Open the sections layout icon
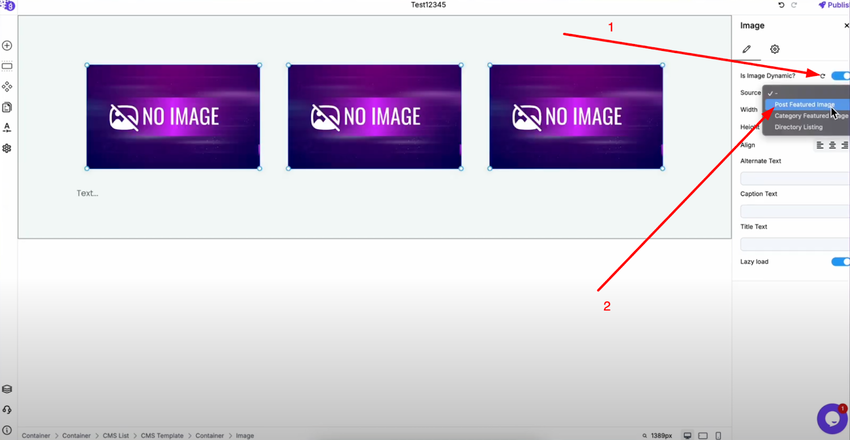 point(7,66)
